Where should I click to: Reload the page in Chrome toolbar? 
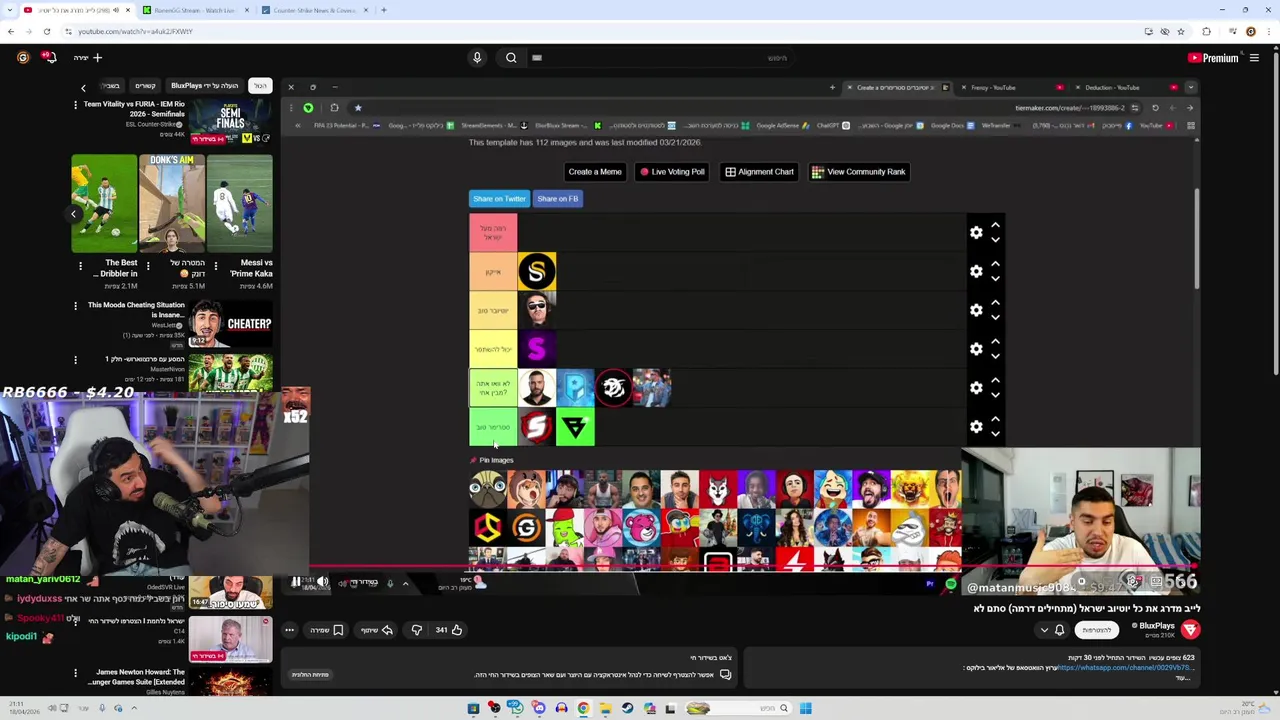(46, 31)
